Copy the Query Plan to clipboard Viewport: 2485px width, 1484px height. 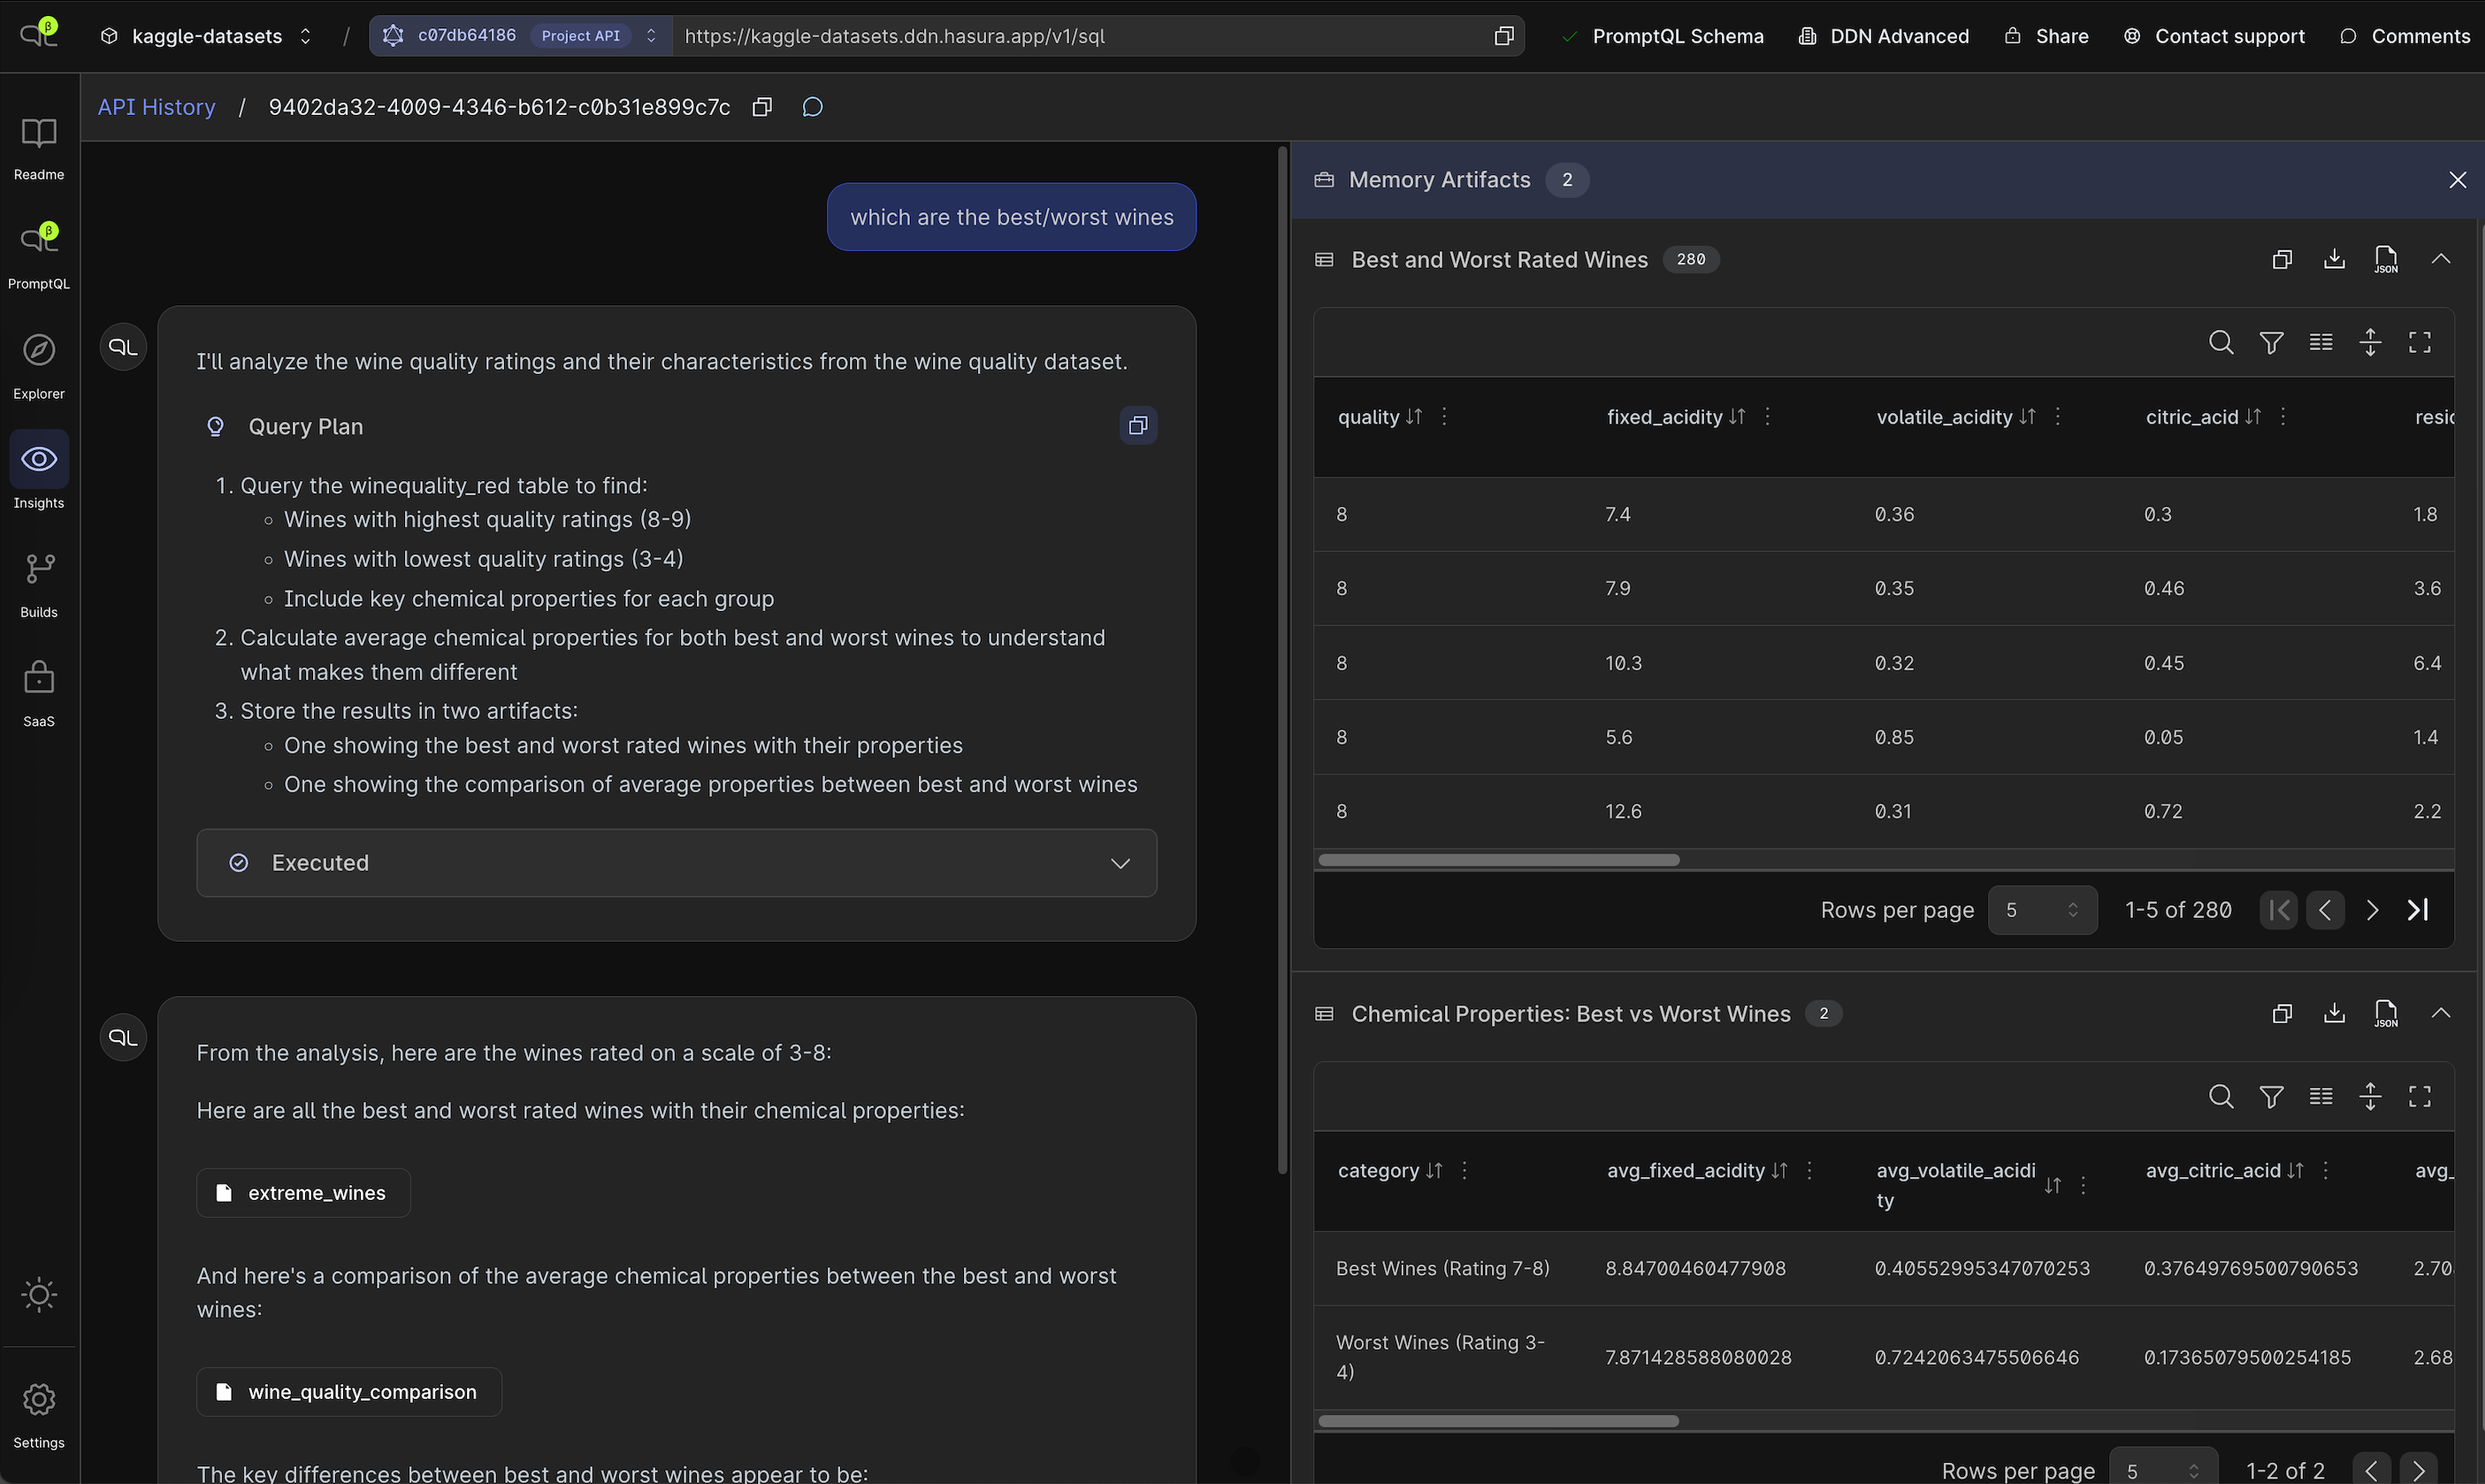1138,425
